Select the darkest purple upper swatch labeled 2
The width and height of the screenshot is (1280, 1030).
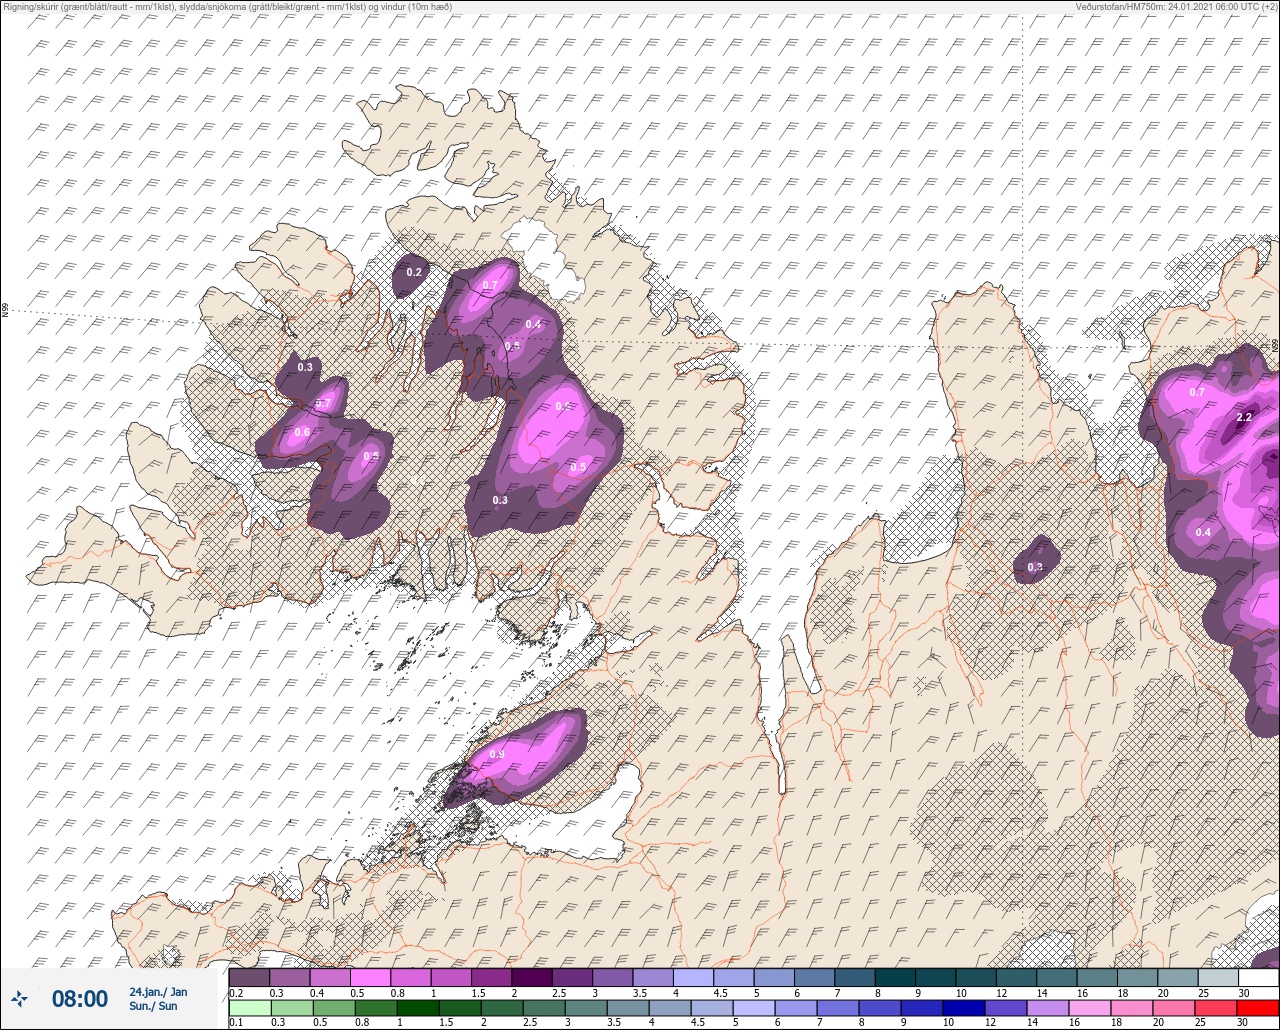pos(532,977)
